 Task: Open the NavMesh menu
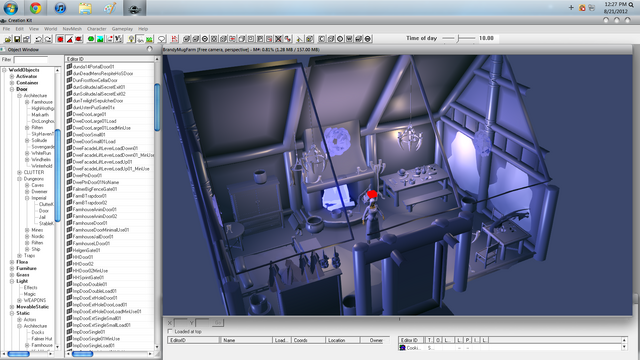click(72, 29)
